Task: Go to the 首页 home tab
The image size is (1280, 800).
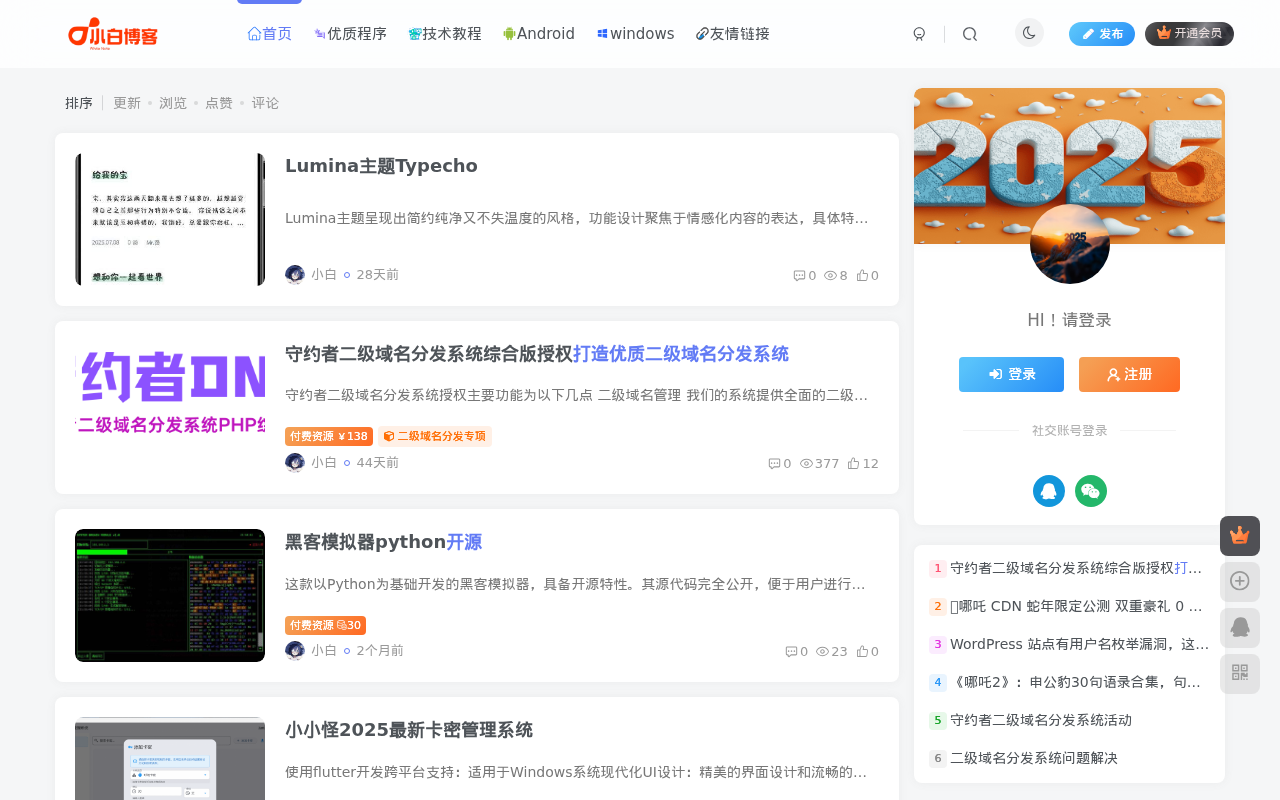Action: point(270,34)
